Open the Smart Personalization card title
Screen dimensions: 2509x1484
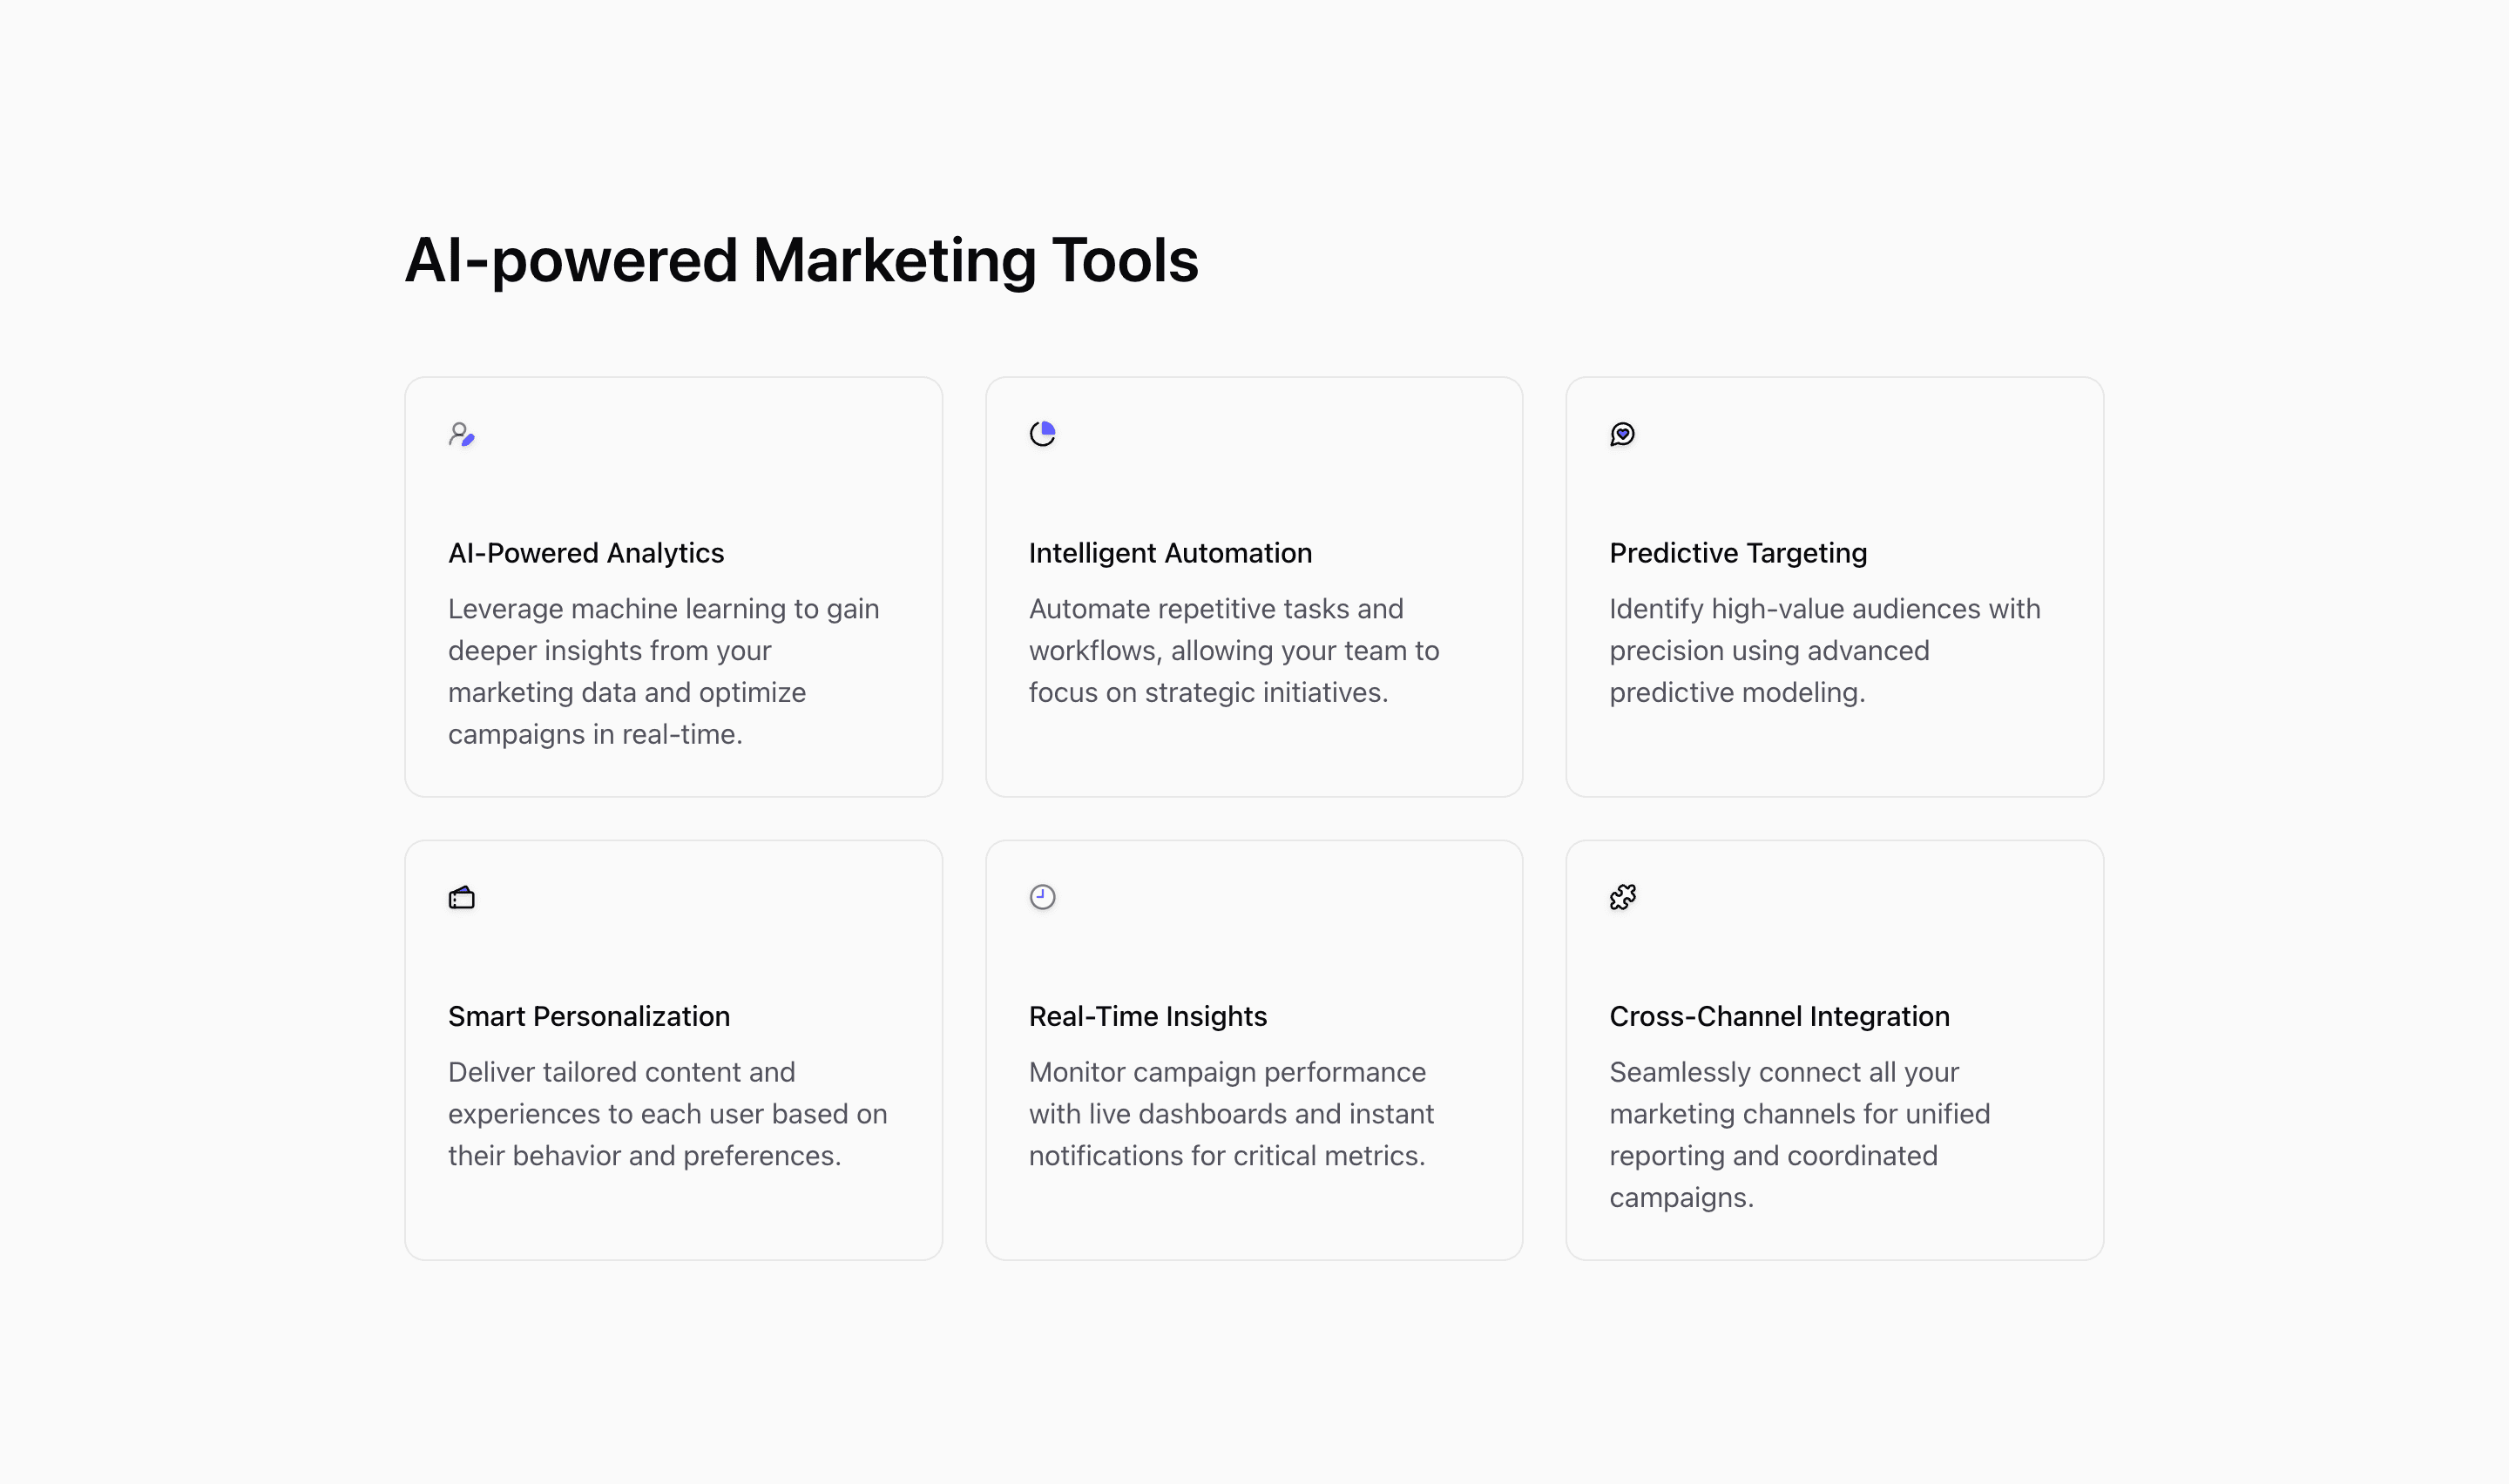point(589,1016)
